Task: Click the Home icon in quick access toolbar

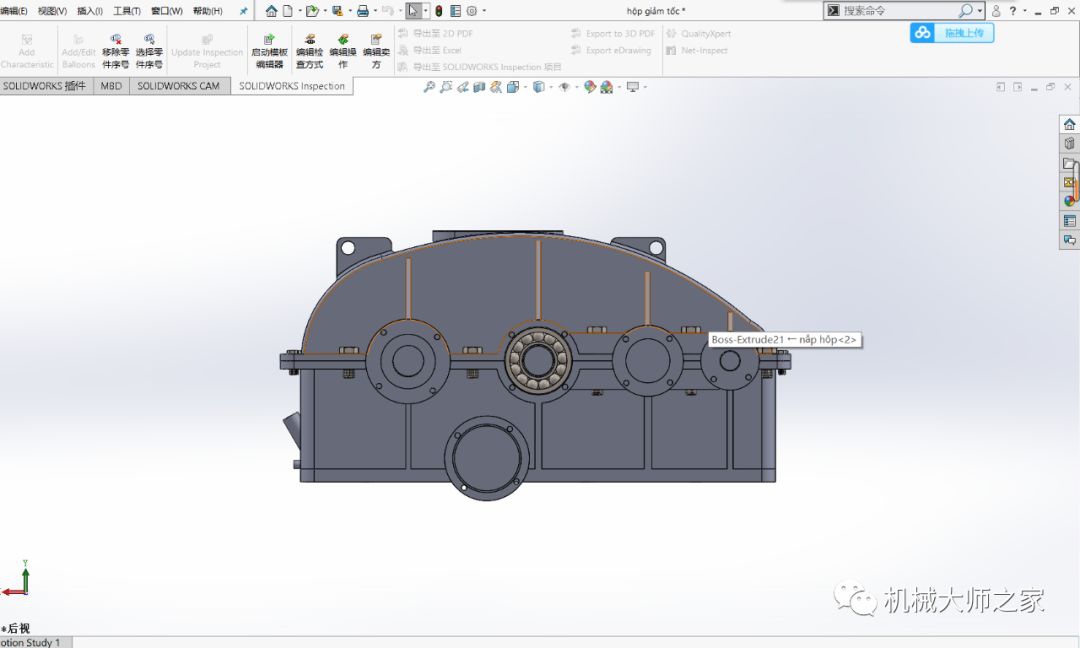Action: click(271, 11)
